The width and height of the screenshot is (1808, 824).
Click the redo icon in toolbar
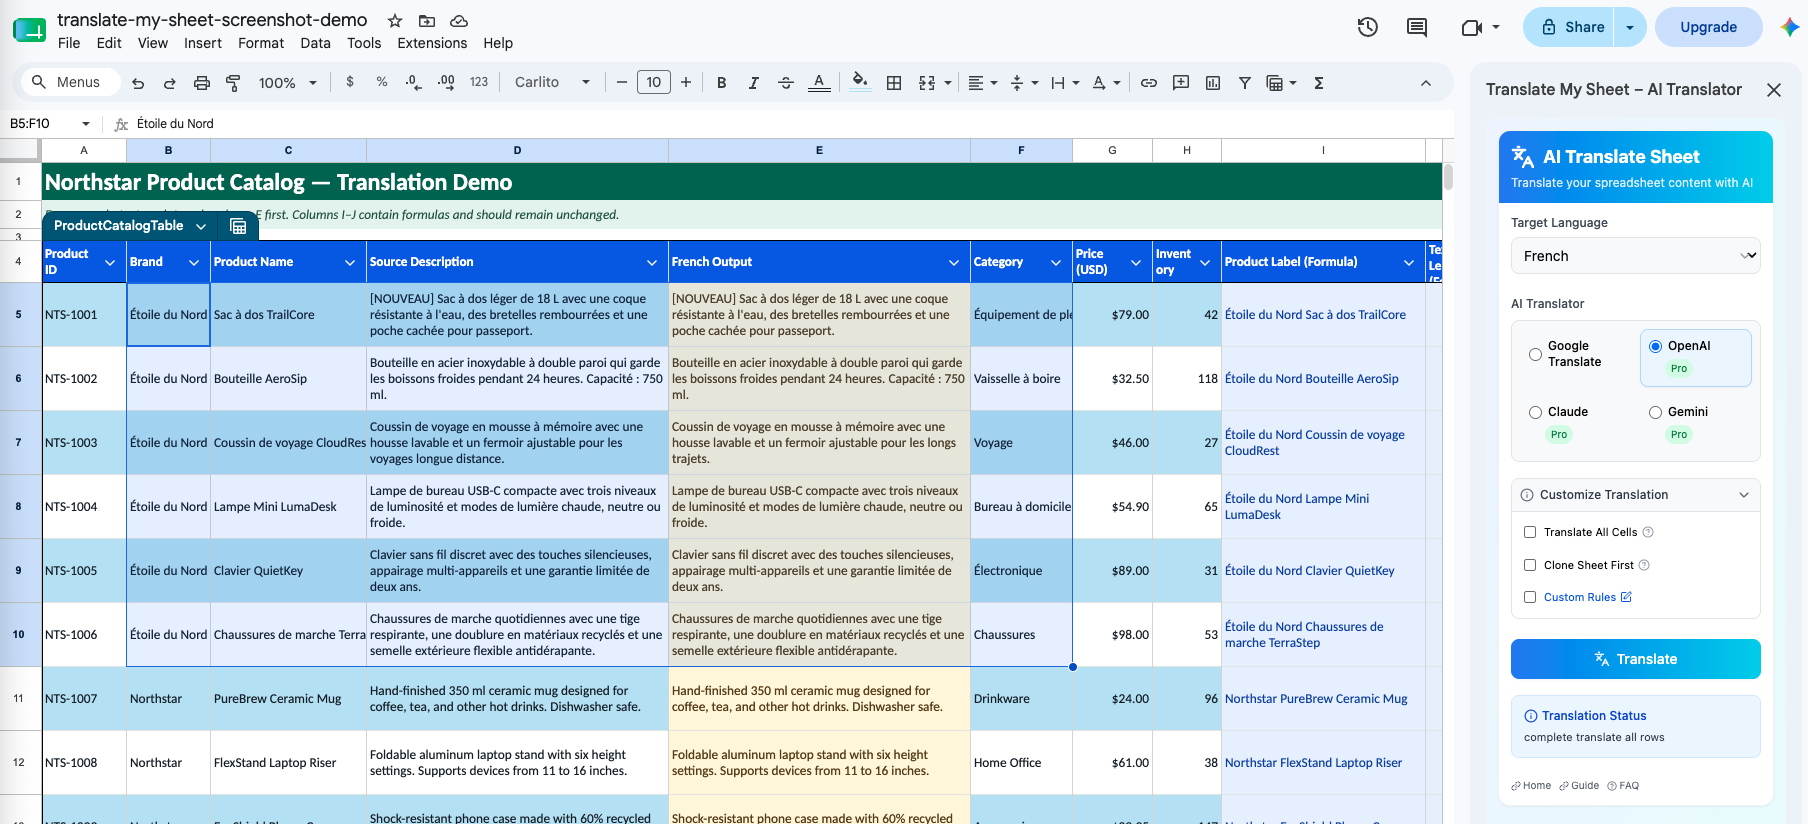click(170, 83)
